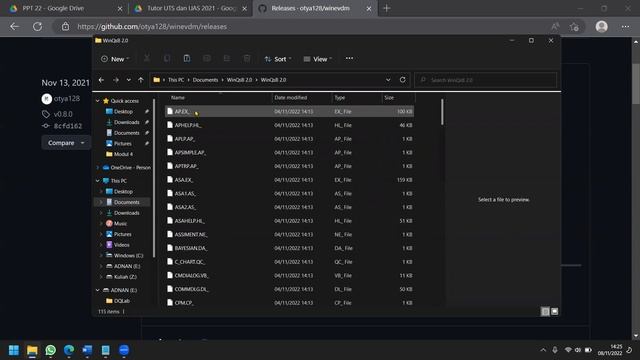
Task: Open the View dropdown menu
Action: tap(318, 59)
